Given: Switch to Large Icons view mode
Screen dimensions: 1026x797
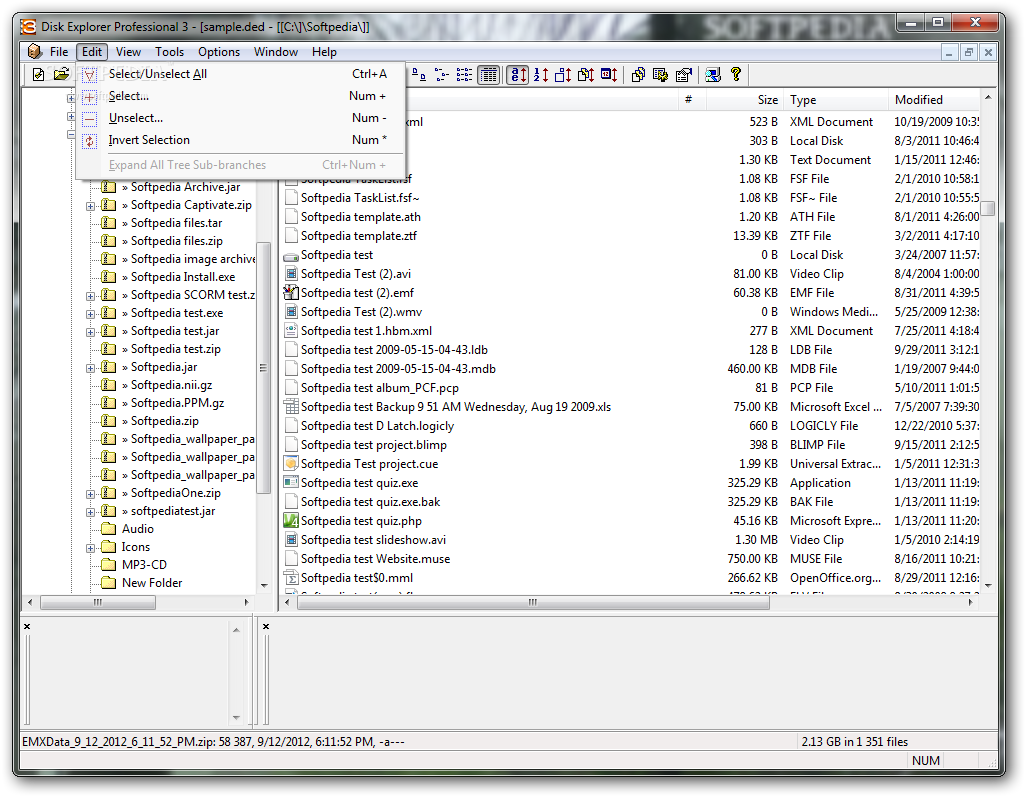Looking at the screenshot, I should click(x=419, y=75).
